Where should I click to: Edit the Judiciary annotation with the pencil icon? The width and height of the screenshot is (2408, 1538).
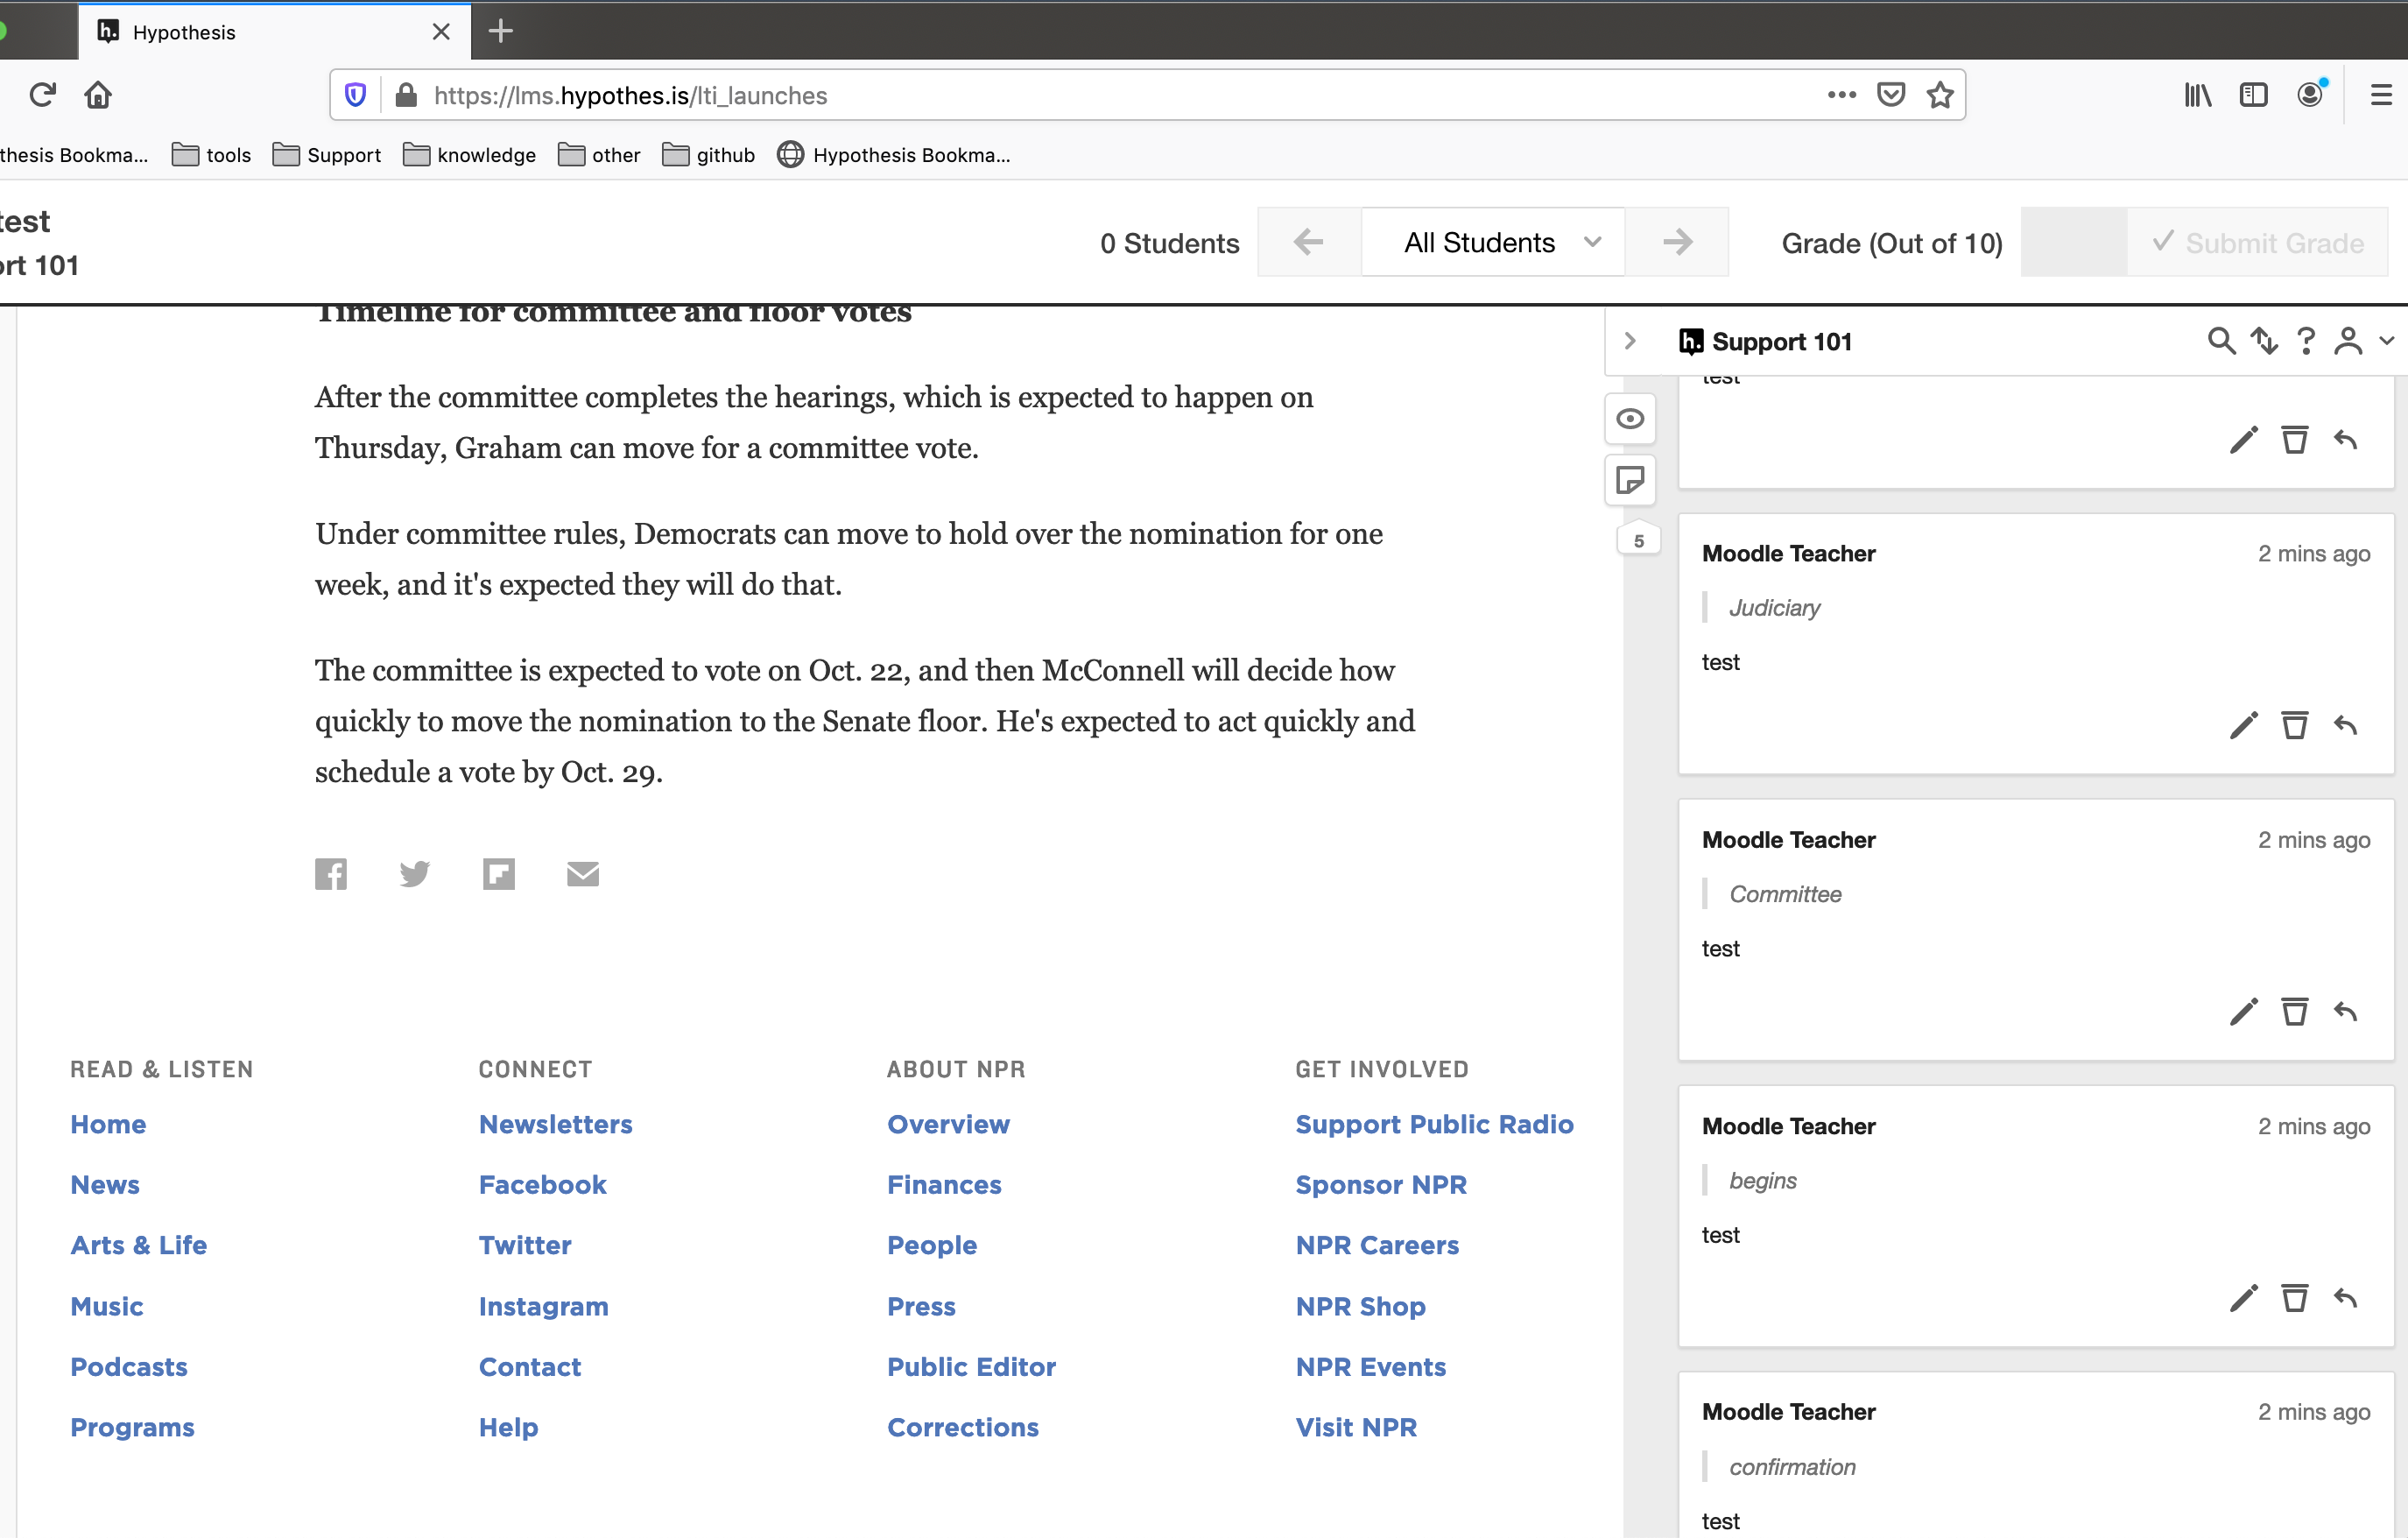click(2243, 724)
